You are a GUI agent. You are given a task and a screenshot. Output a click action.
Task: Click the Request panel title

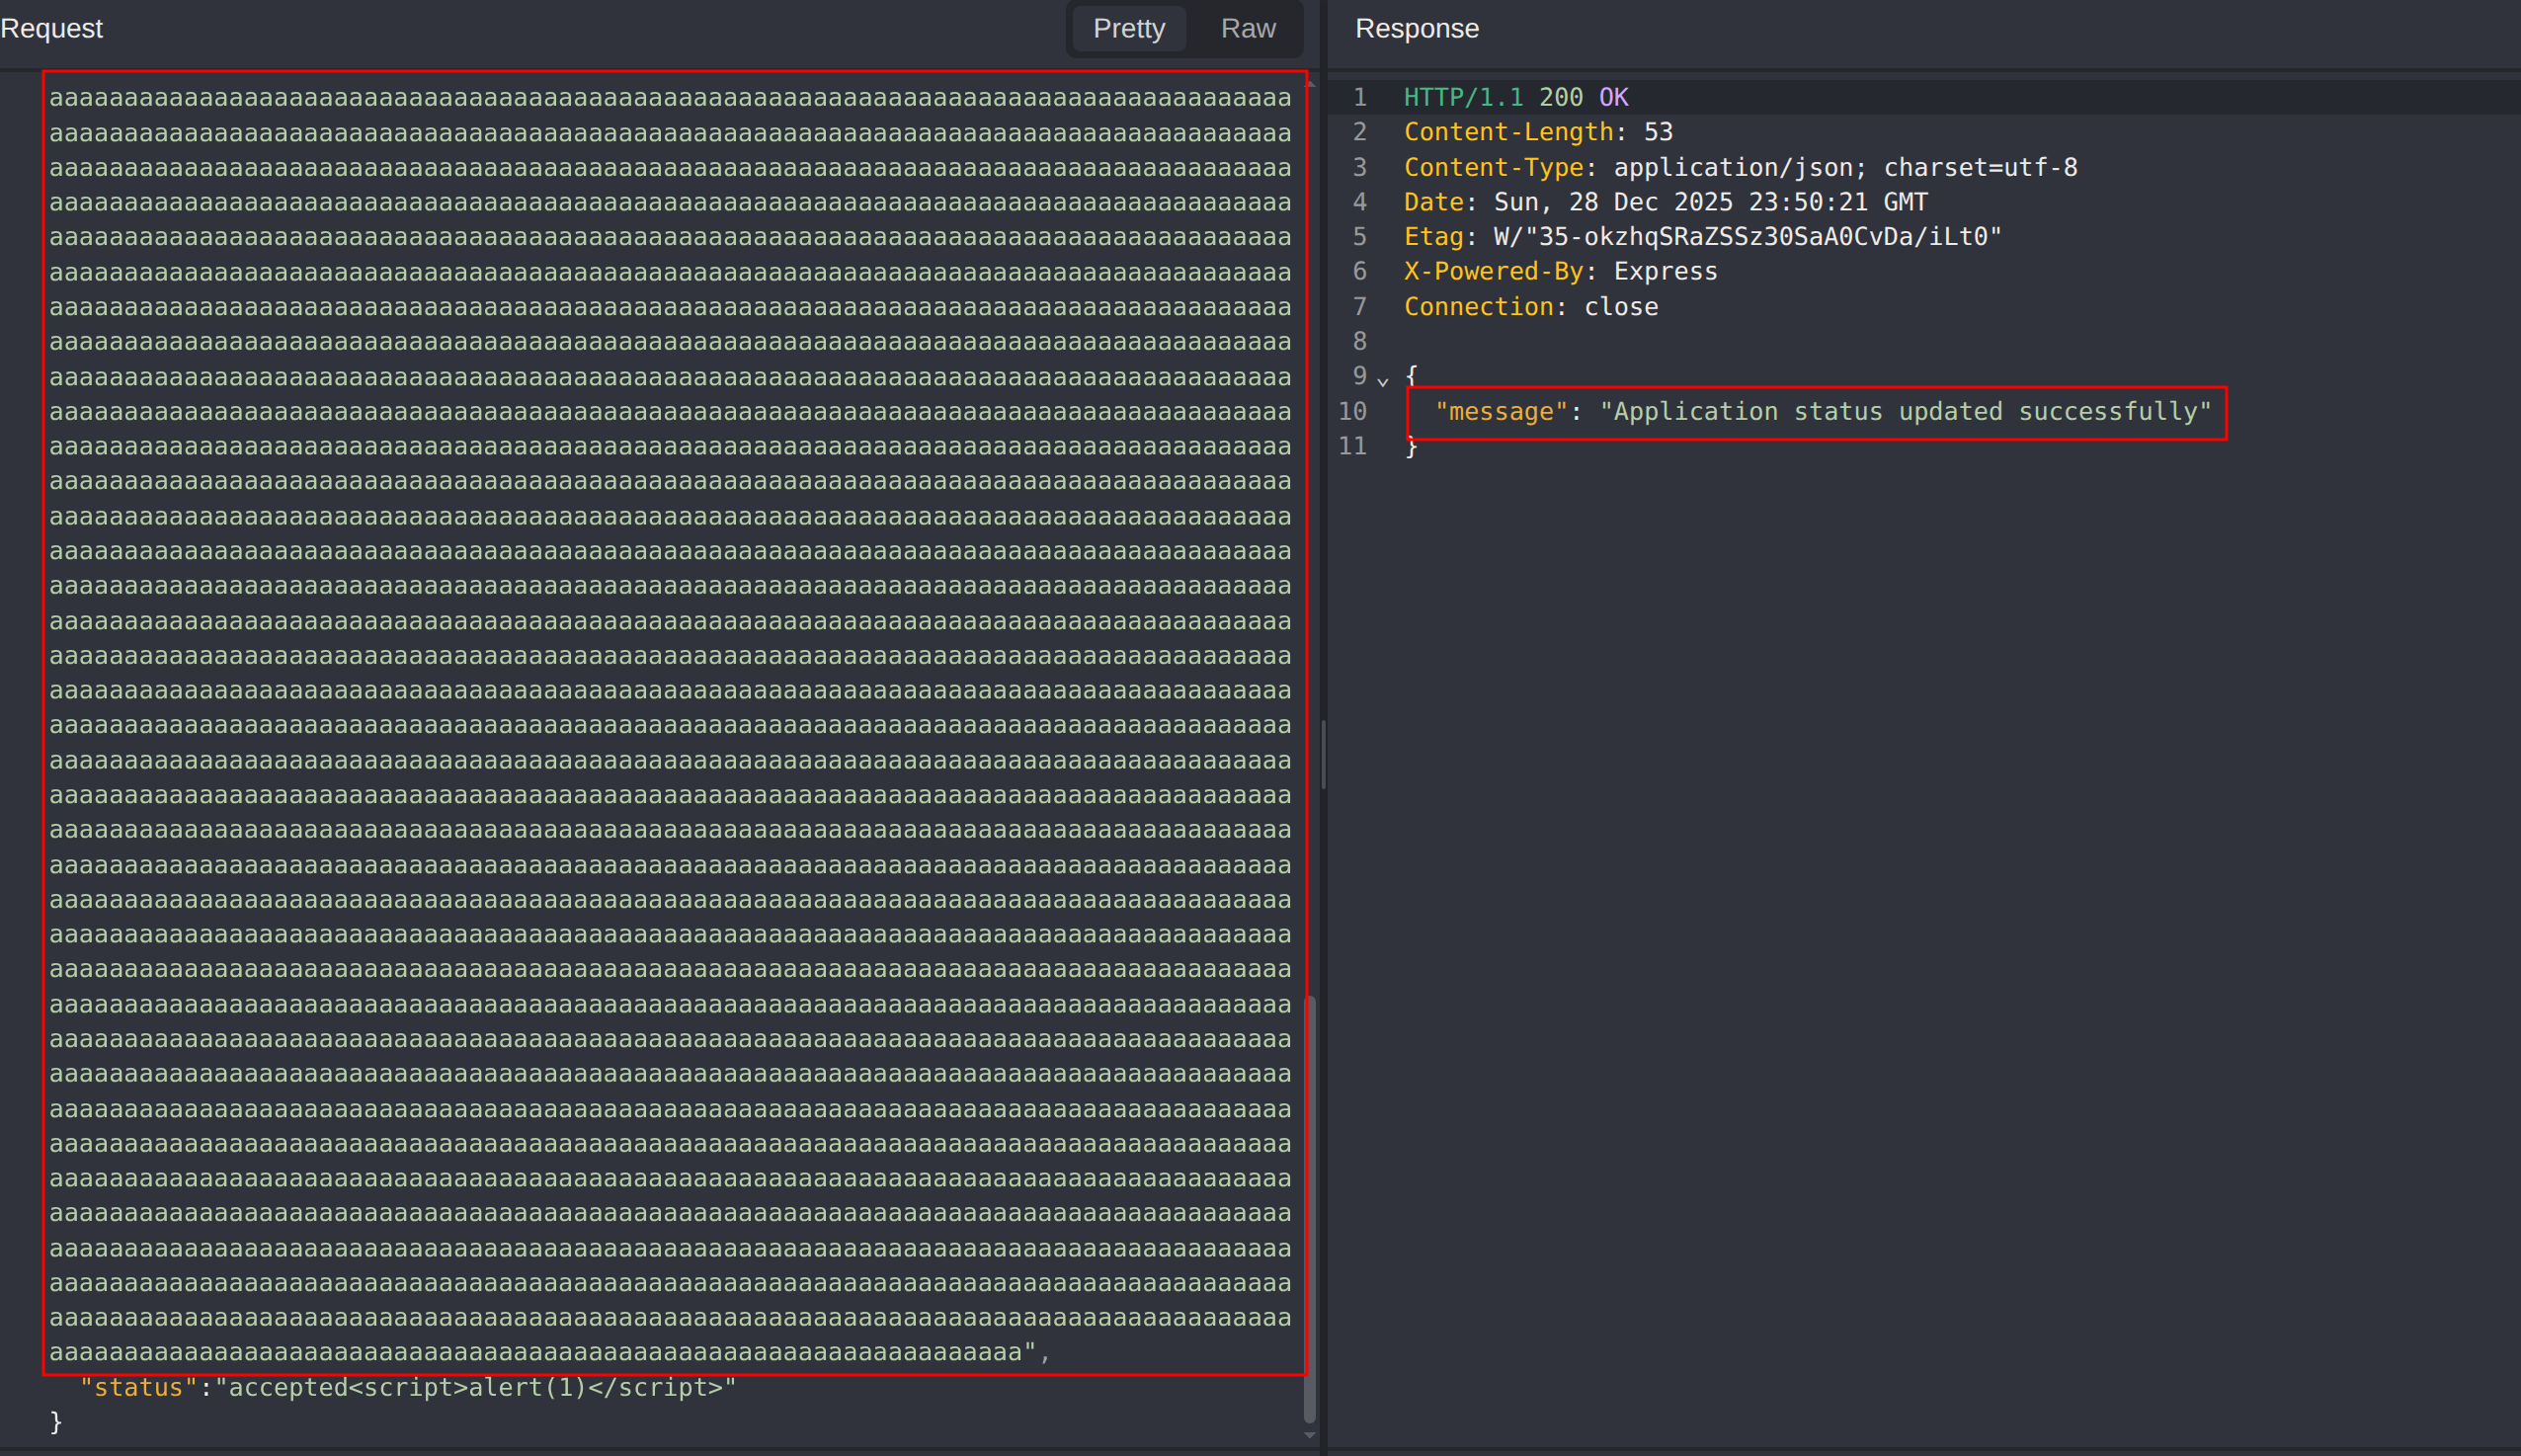tap(52, 28)
